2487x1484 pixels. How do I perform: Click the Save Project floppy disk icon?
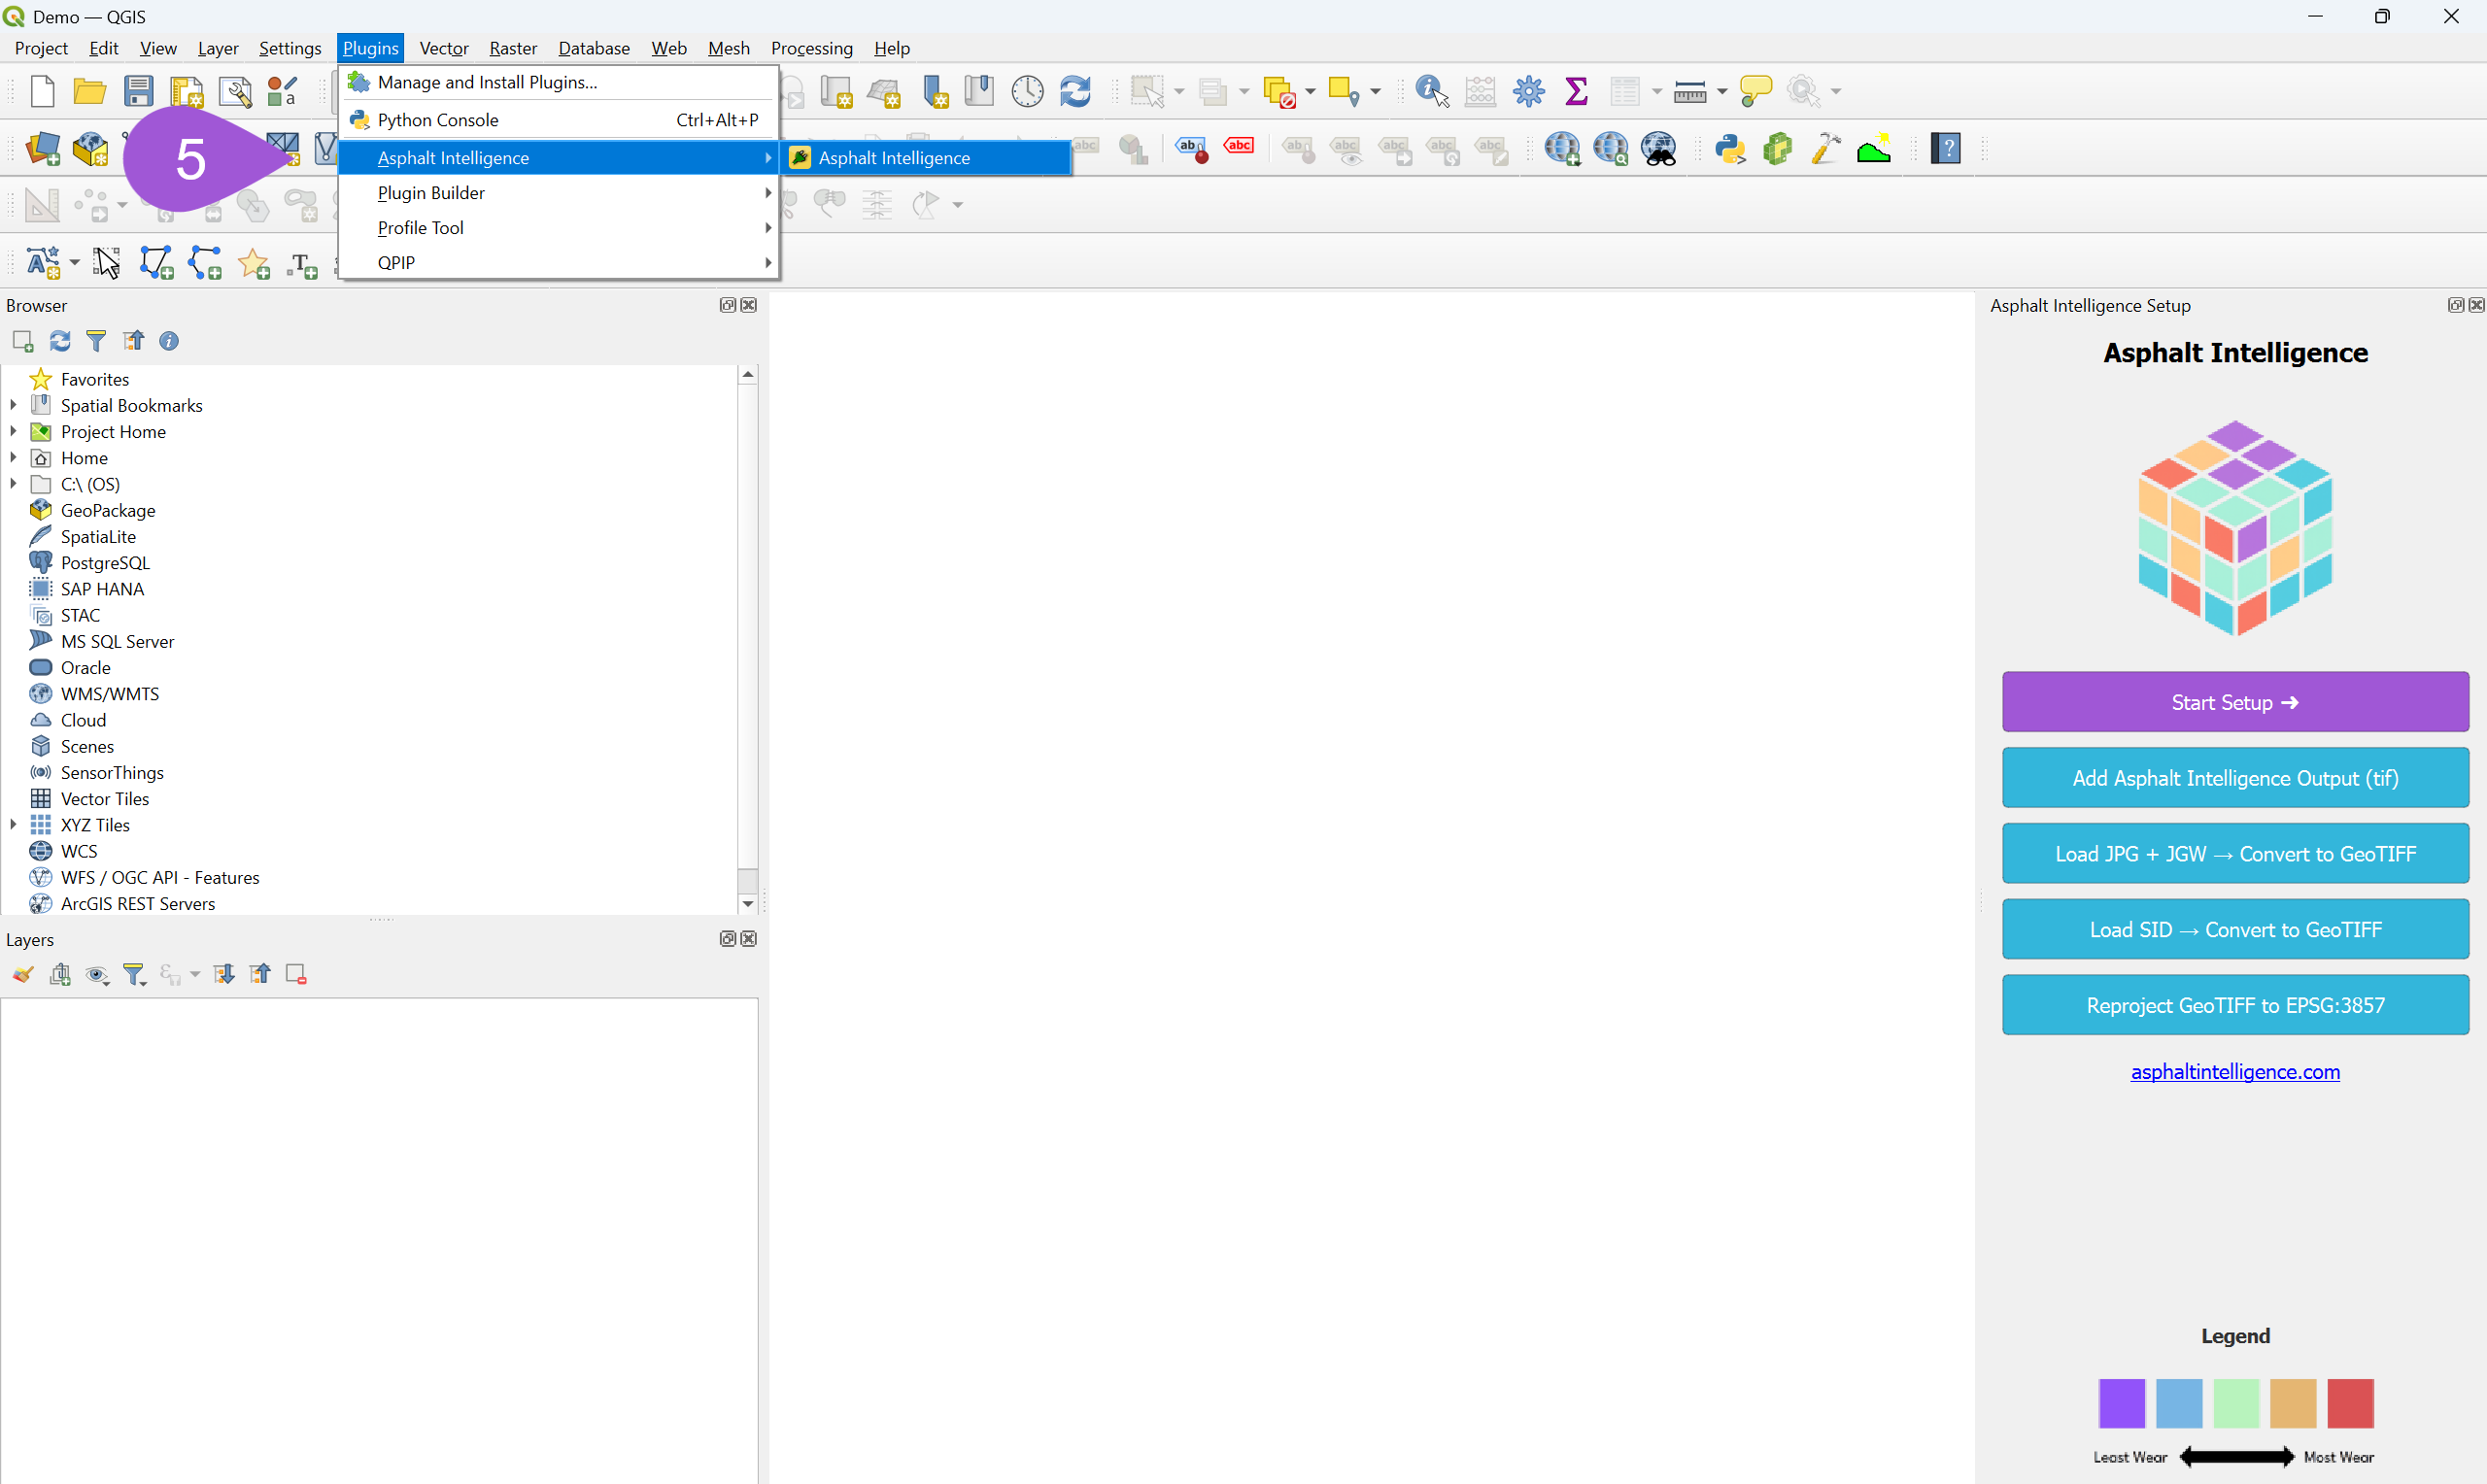click(x=139, y=90)
